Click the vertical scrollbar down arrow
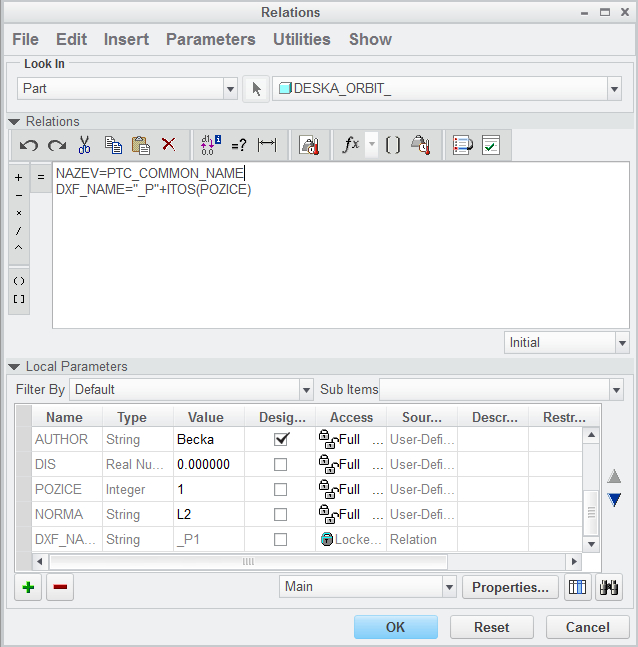Image resolution: width=638 pixels, height=647 pixels. (591, 544)
